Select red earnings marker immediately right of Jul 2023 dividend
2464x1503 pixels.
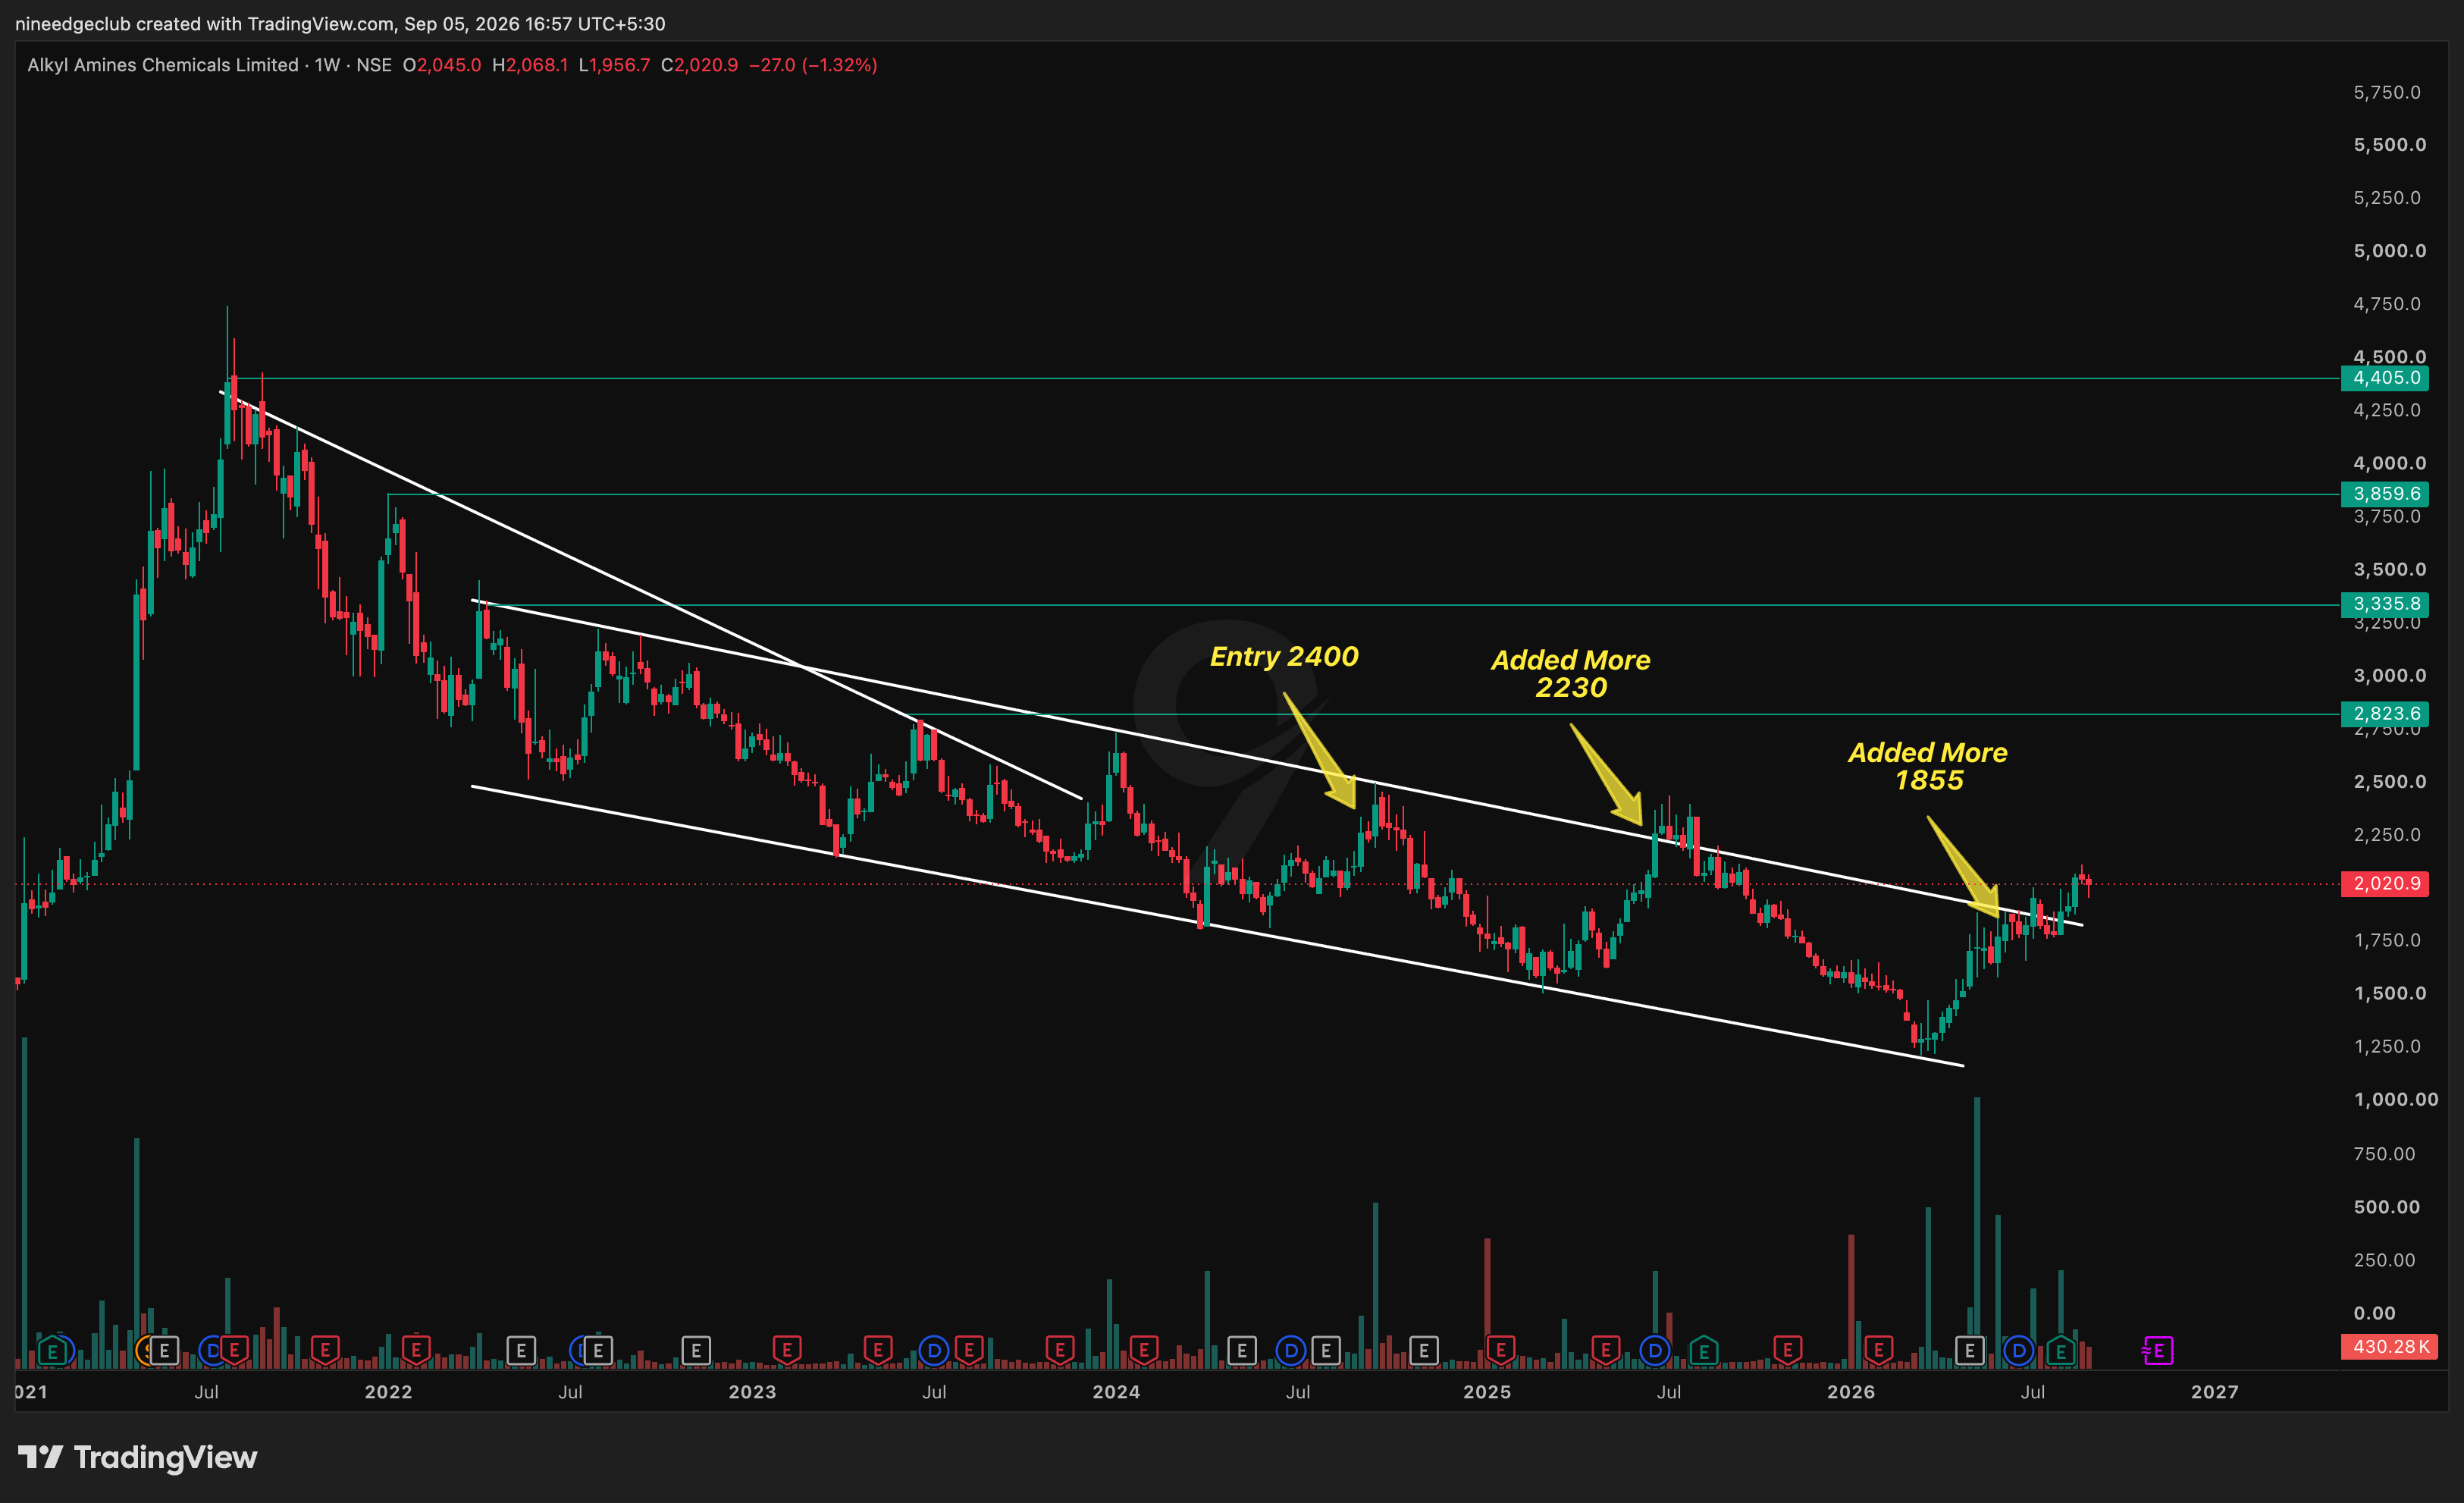tap(968, 1351)
